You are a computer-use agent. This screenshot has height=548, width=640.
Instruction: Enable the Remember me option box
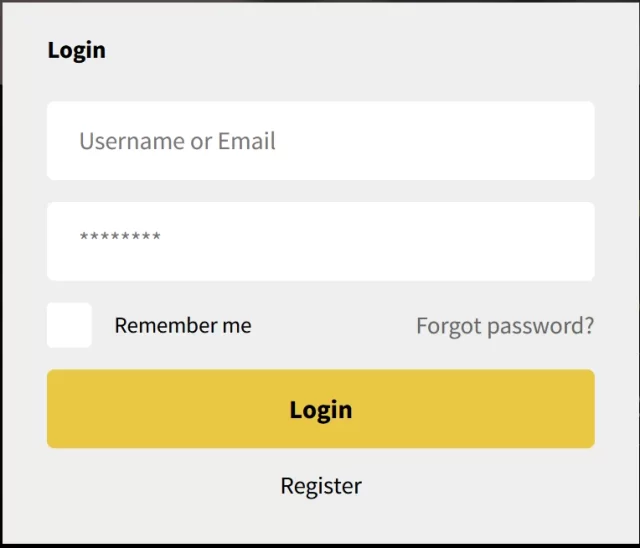(x=69, y=326)
